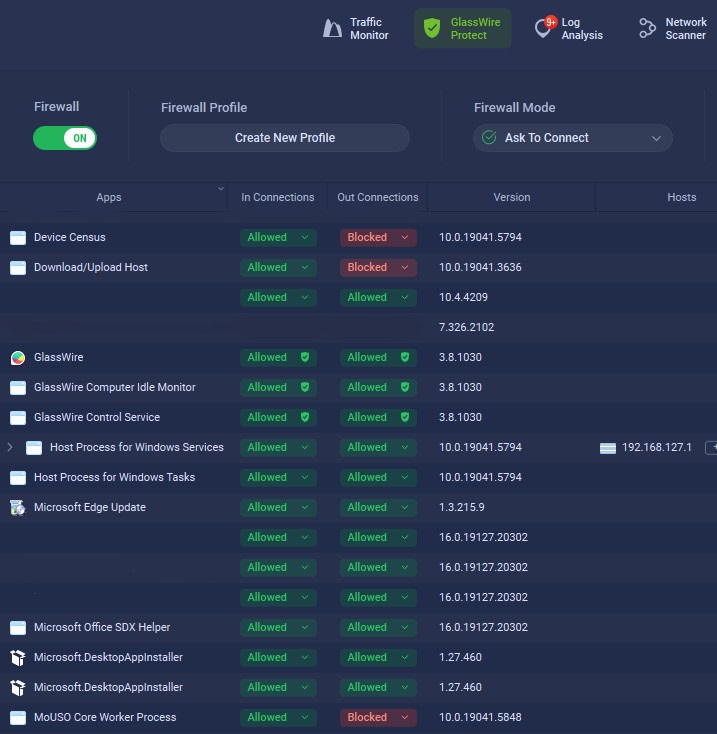This screenshot has height=734, width=717.
Task: Click the GlassWire Protect shield icon
Action: pos(432,29)
